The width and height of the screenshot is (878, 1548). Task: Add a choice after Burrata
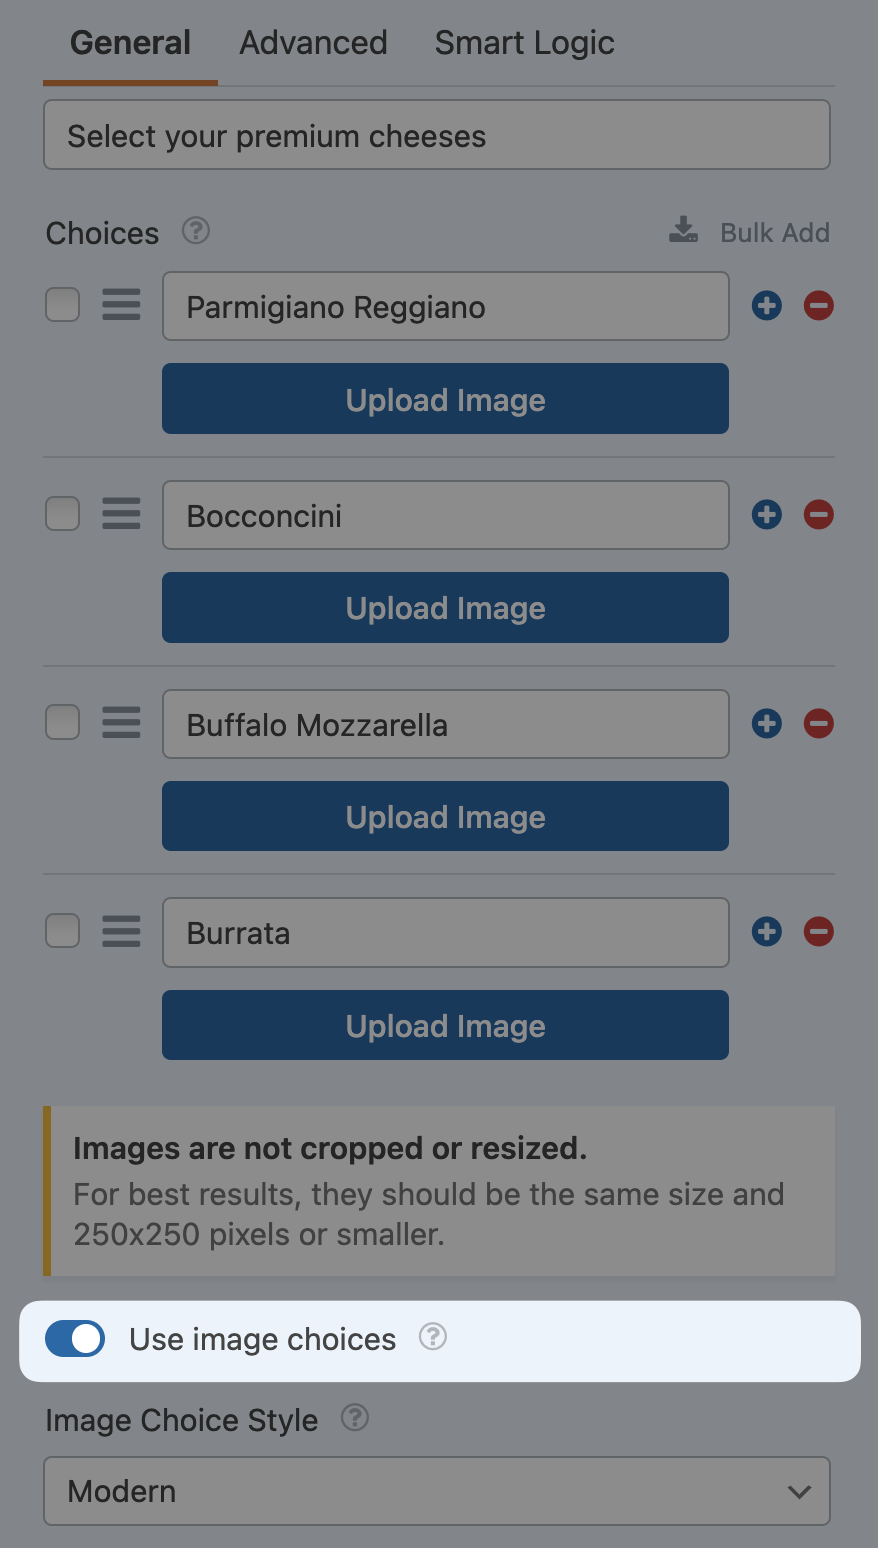click(767, 932)
